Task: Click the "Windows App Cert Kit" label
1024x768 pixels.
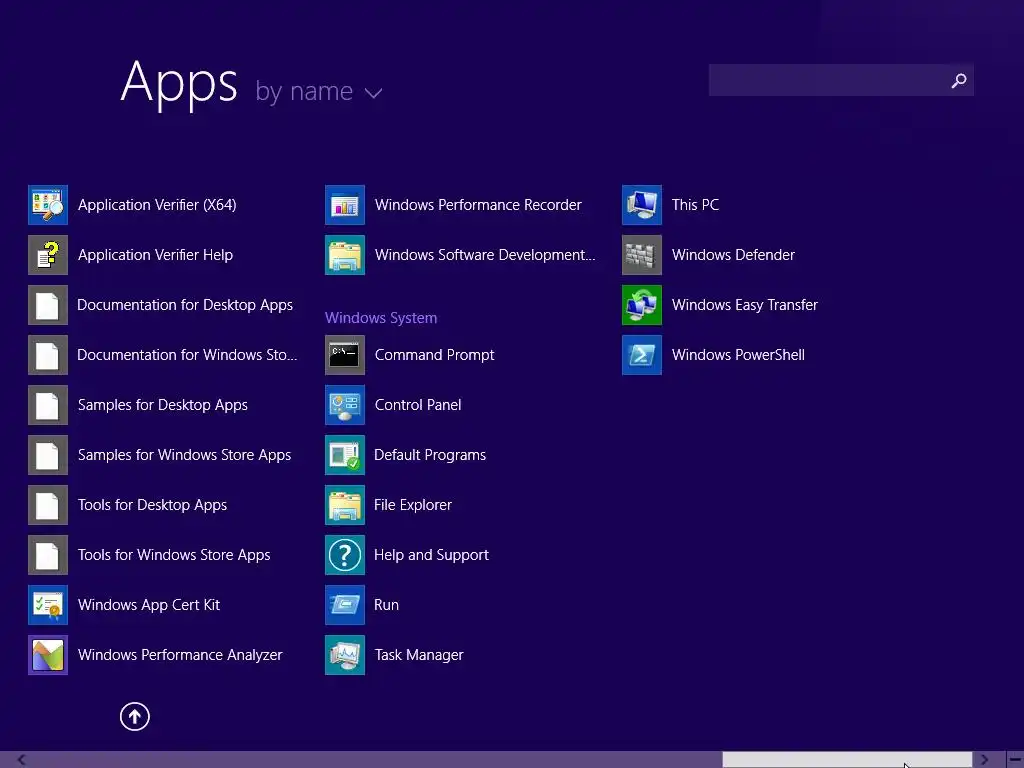Action: click(x=149, y=605)
